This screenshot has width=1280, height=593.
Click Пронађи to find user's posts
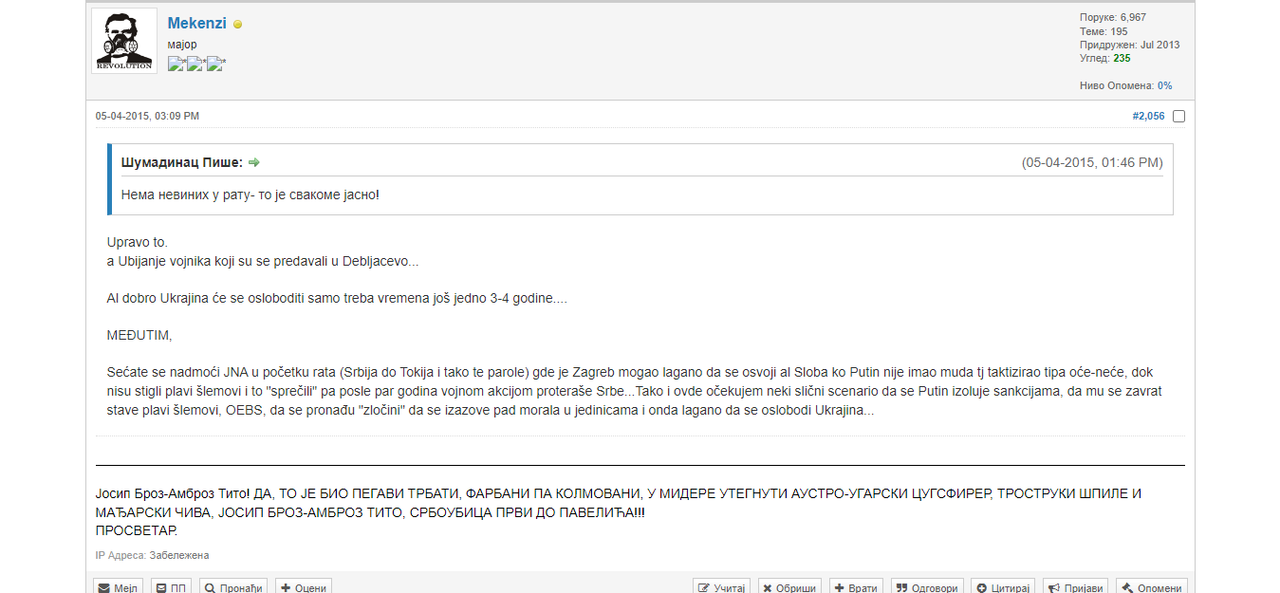pyautogui.click(x=233, y=588)
